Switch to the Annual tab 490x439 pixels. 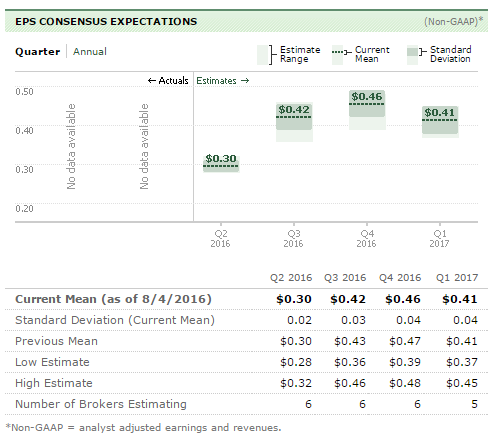pyautogui.click(x=90, y=52)
